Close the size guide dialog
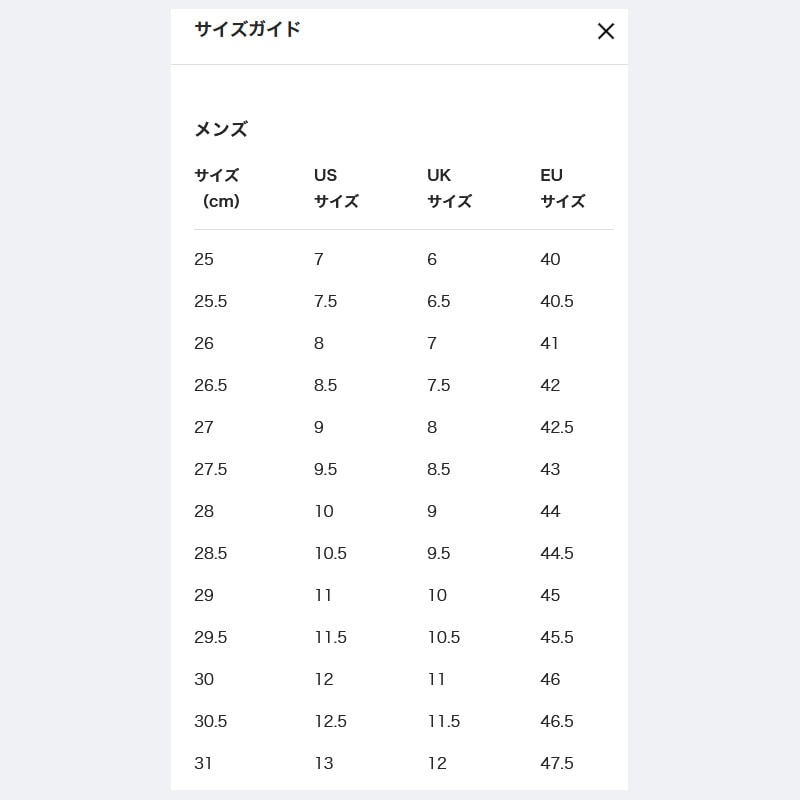This screenshot has height=800, width=800. pos(605,31)
